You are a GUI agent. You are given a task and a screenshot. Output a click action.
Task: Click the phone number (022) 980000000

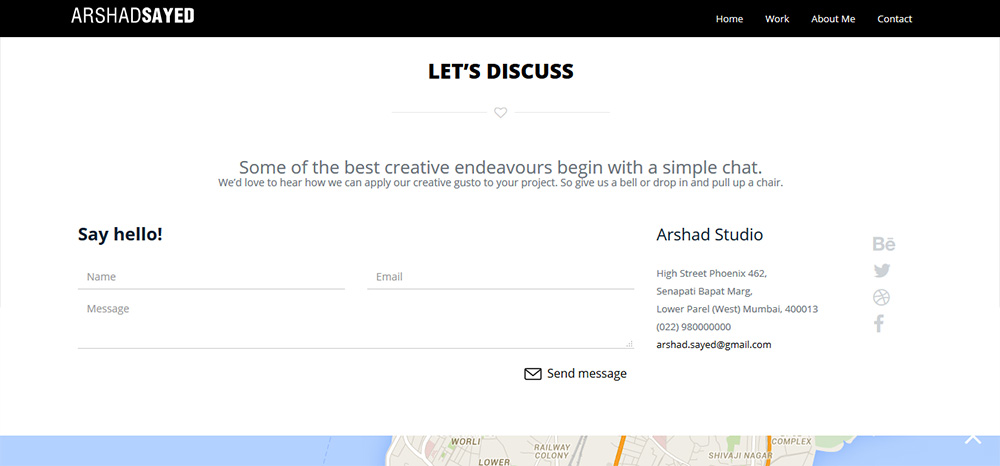coord(693,327)
